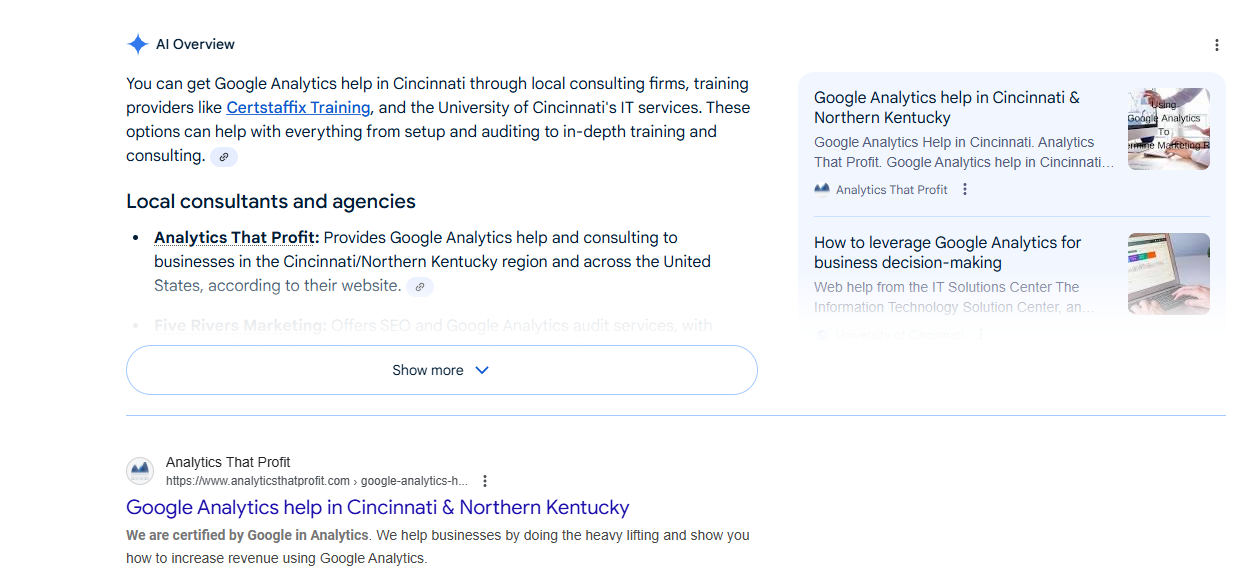Click thumbnail image of the first source card

click(1168, 129)
